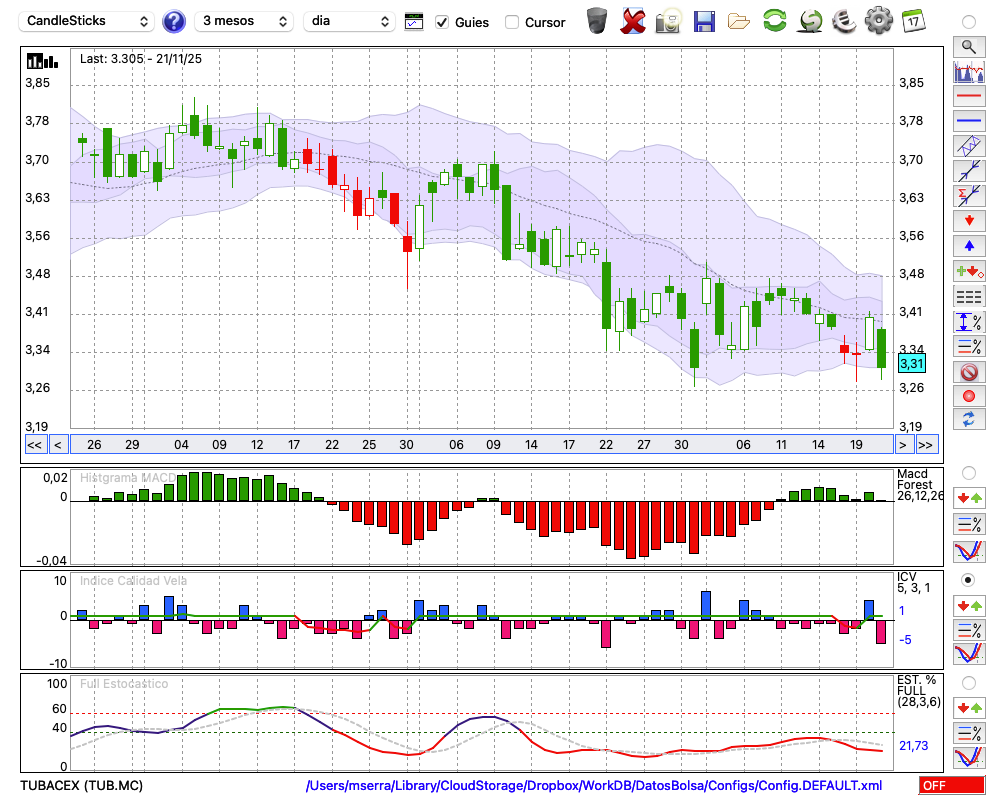
Task: Select the ICV panel radio button
Action: [x=969, y=580]
